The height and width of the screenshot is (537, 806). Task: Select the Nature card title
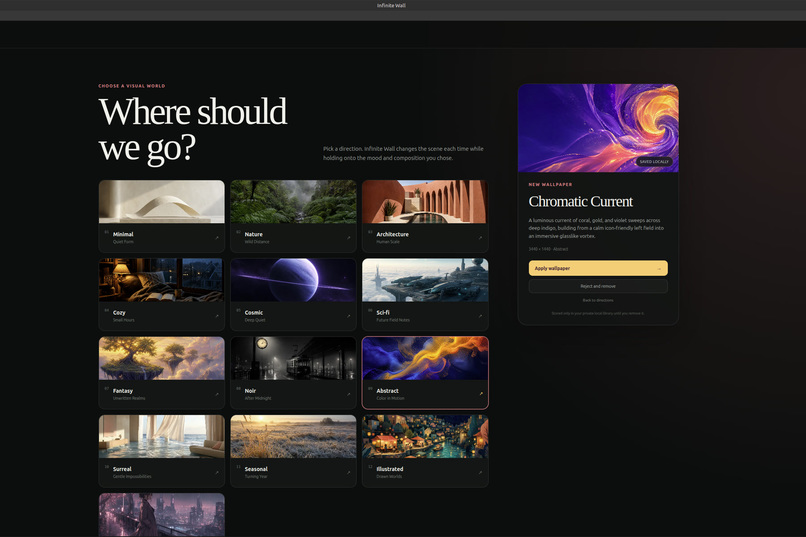253,234
